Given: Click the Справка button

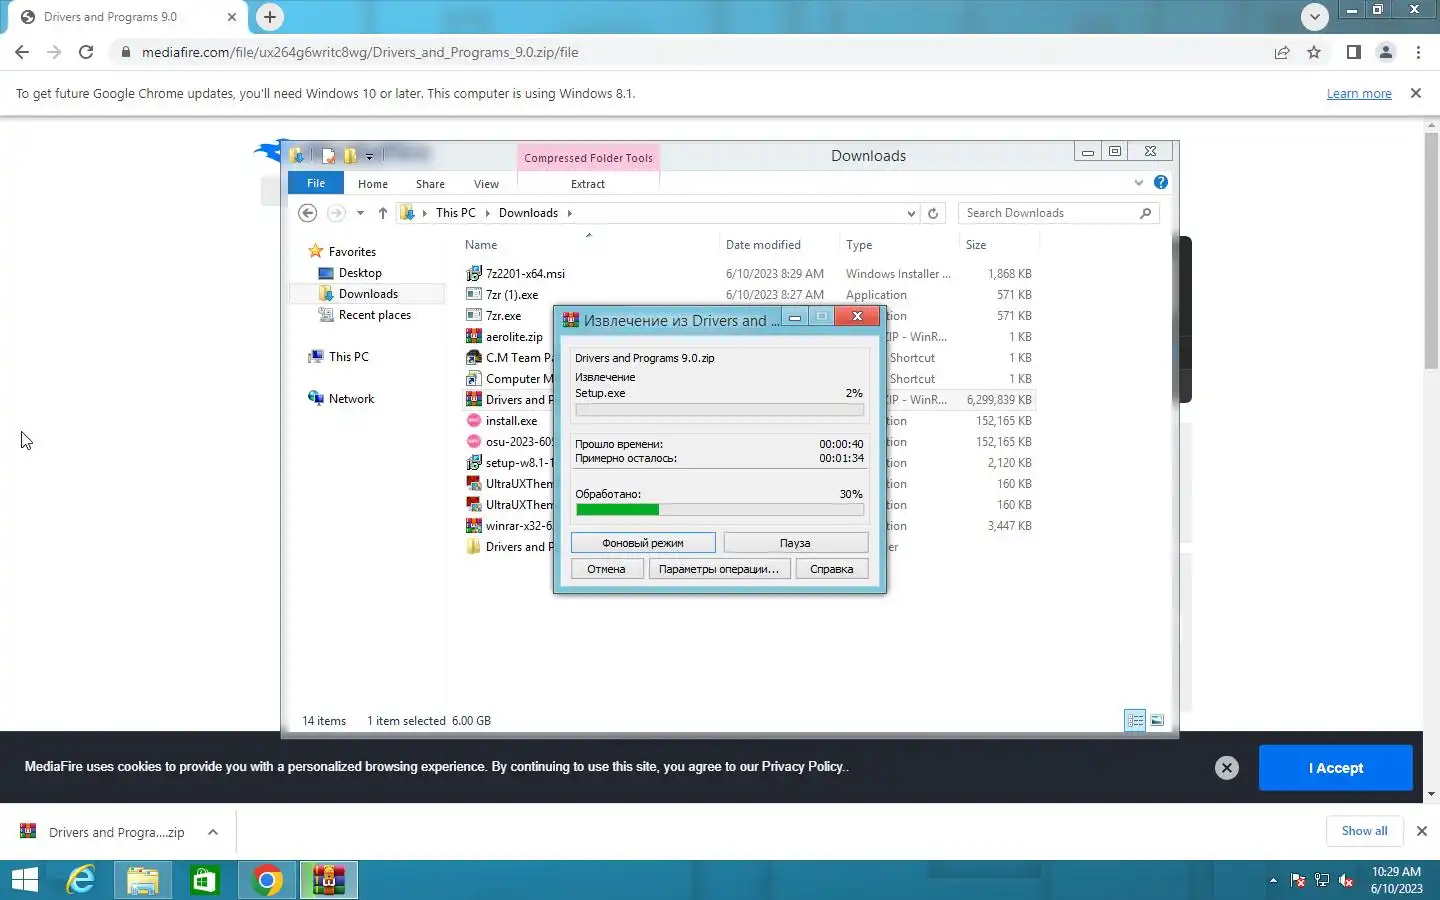Looking at the screenshot, I should [832, 569].
